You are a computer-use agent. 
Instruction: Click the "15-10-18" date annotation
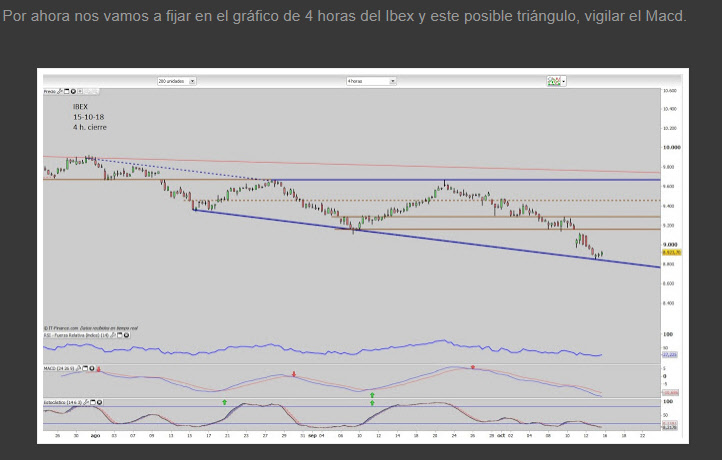click(88, 117)
